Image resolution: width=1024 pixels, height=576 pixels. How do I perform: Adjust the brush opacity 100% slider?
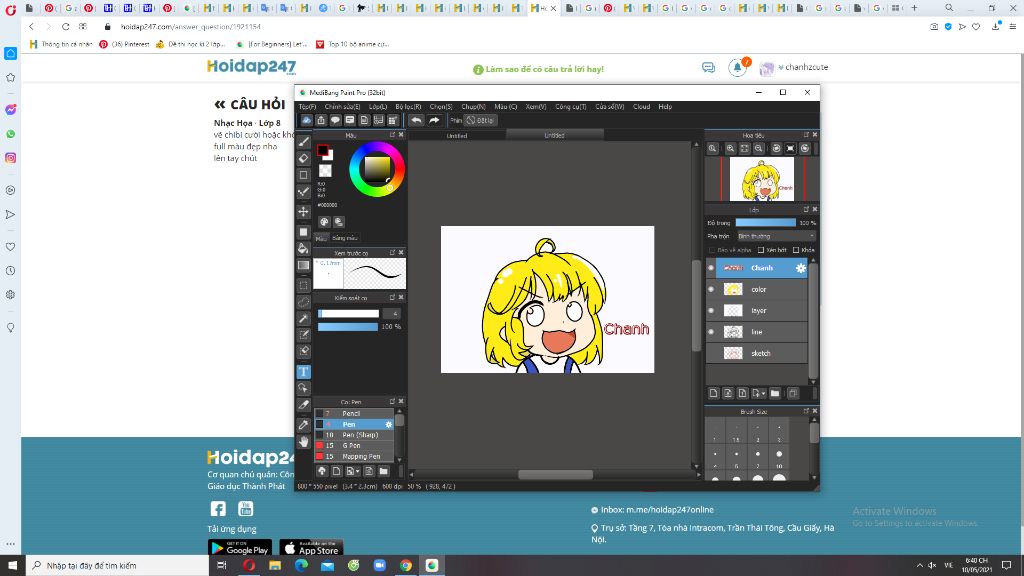[x=348, y=327]
